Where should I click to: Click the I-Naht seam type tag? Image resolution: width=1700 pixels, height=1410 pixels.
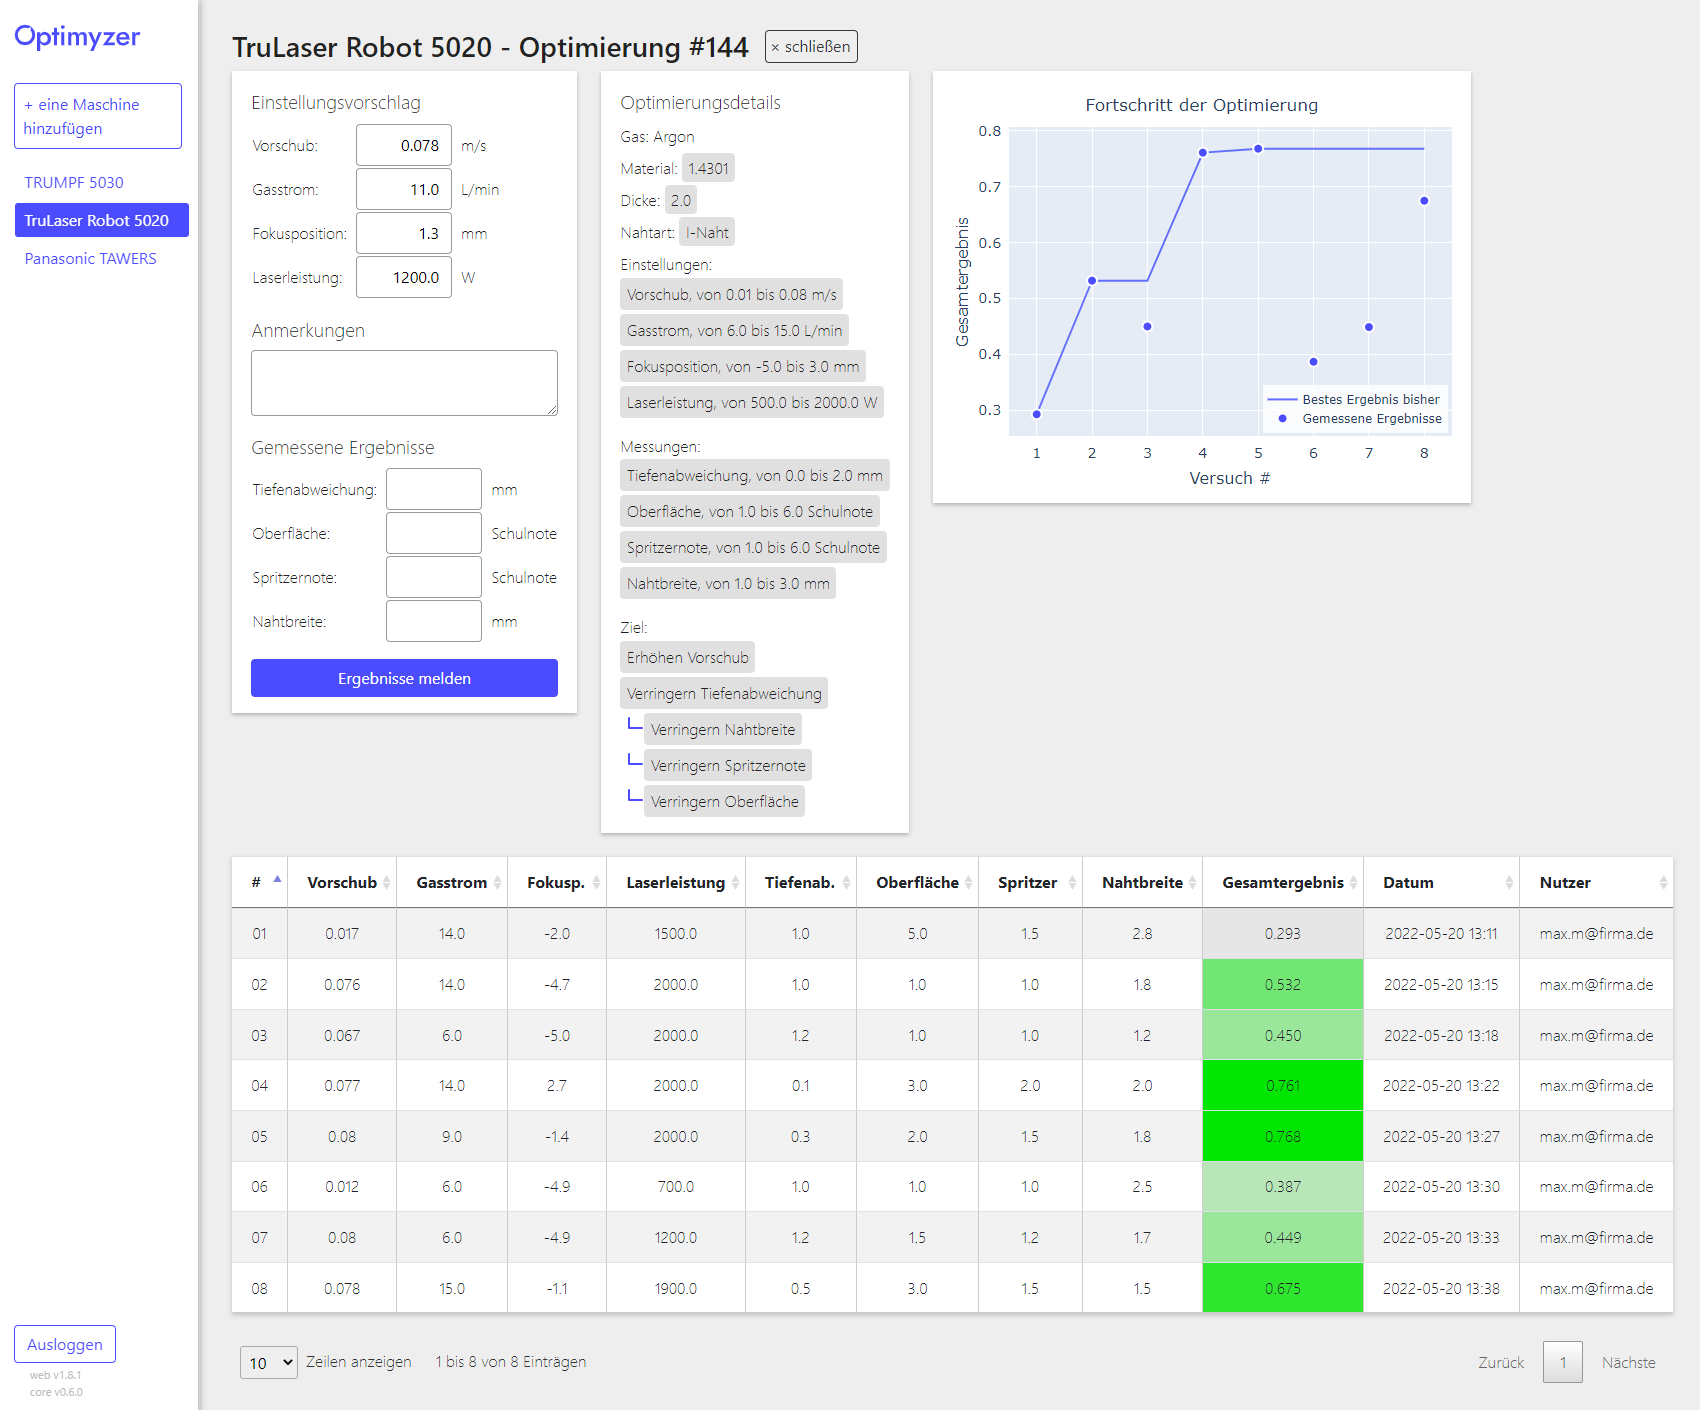pos(707,232)
